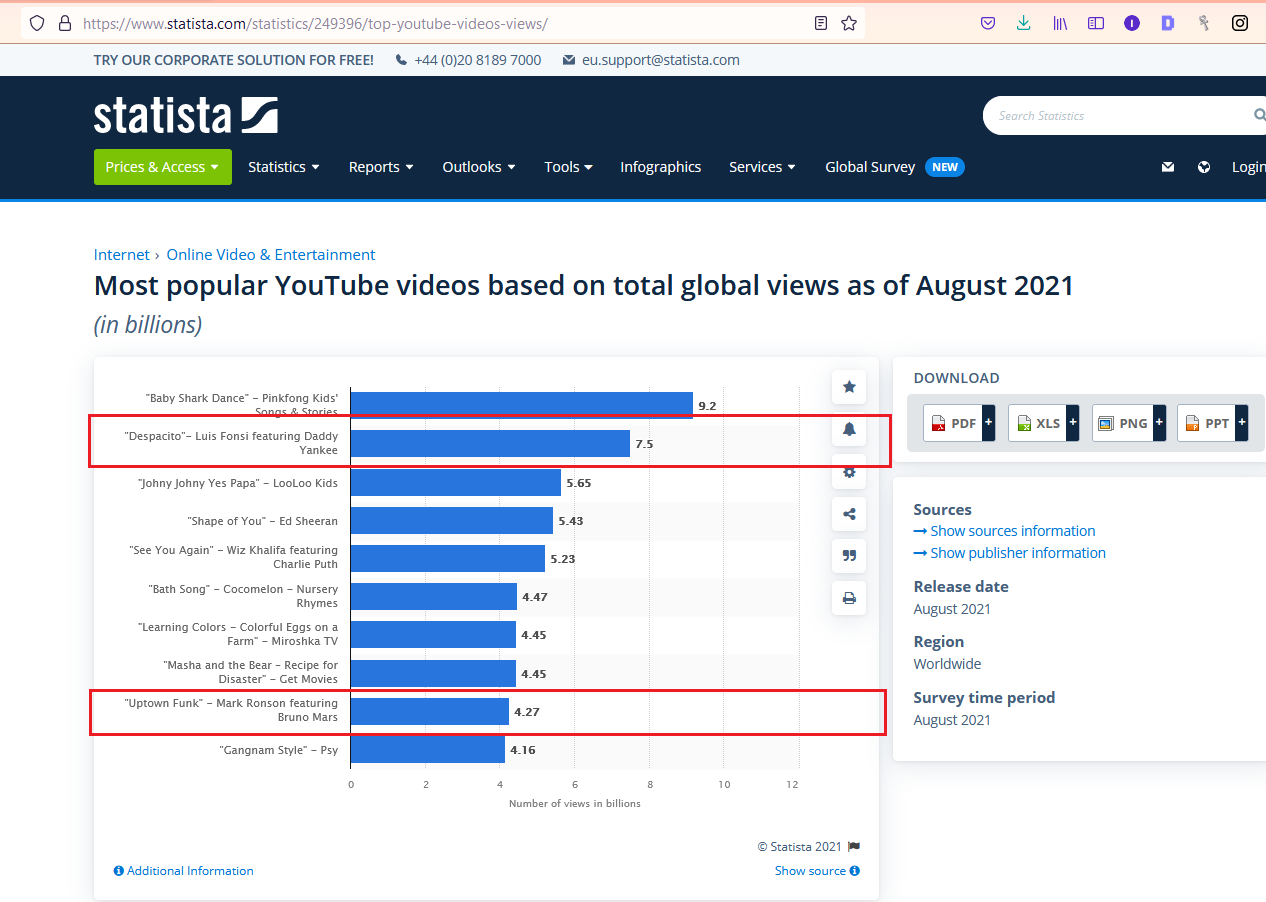Click the search magnifier icon
Viewport: 1266px width, 902px height.
pos(1259,115)
